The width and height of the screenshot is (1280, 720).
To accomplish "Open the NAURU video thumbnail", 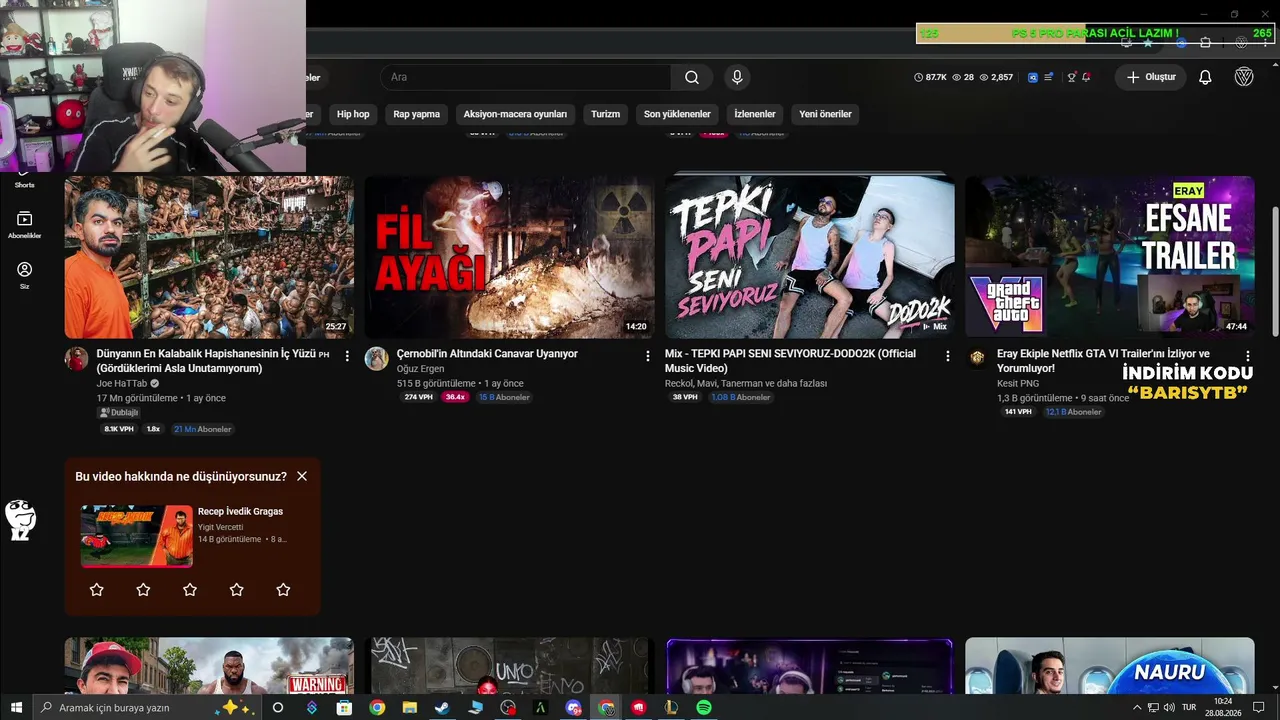I will pyautogui.click(x=1110, y=666).
